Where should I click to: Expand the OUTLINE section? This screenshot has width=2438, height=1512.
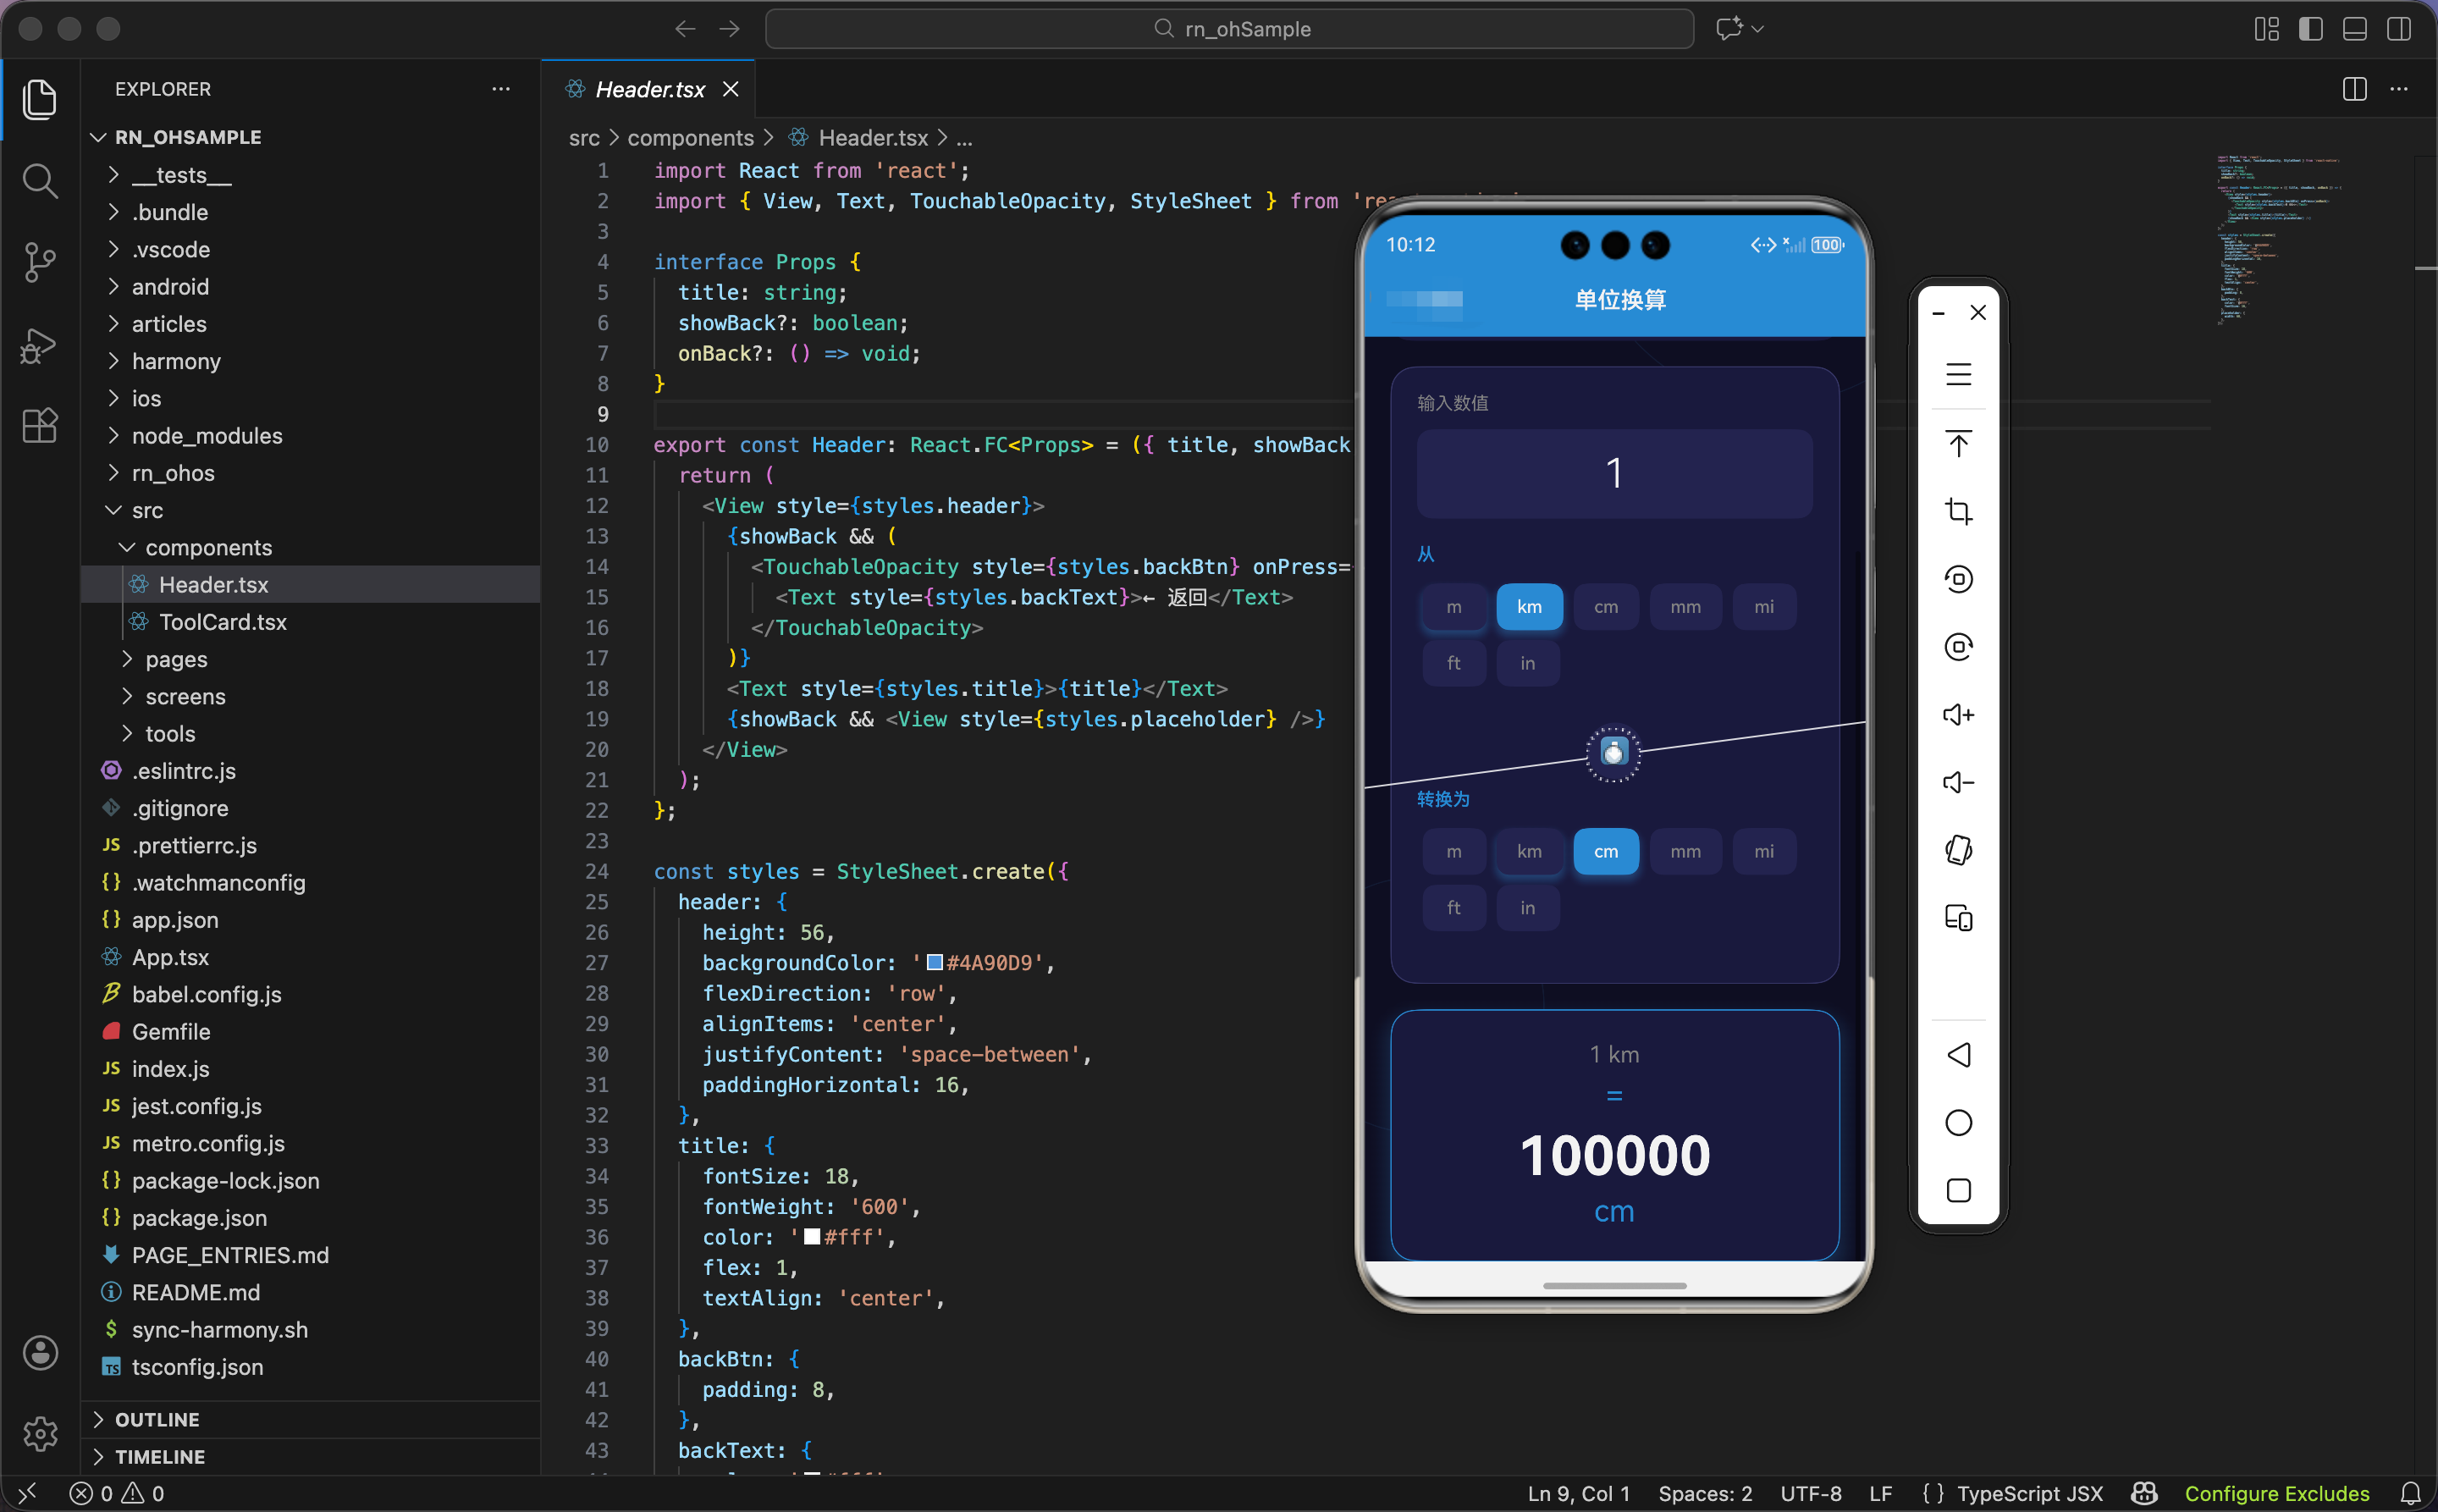tap(157, 1420)
